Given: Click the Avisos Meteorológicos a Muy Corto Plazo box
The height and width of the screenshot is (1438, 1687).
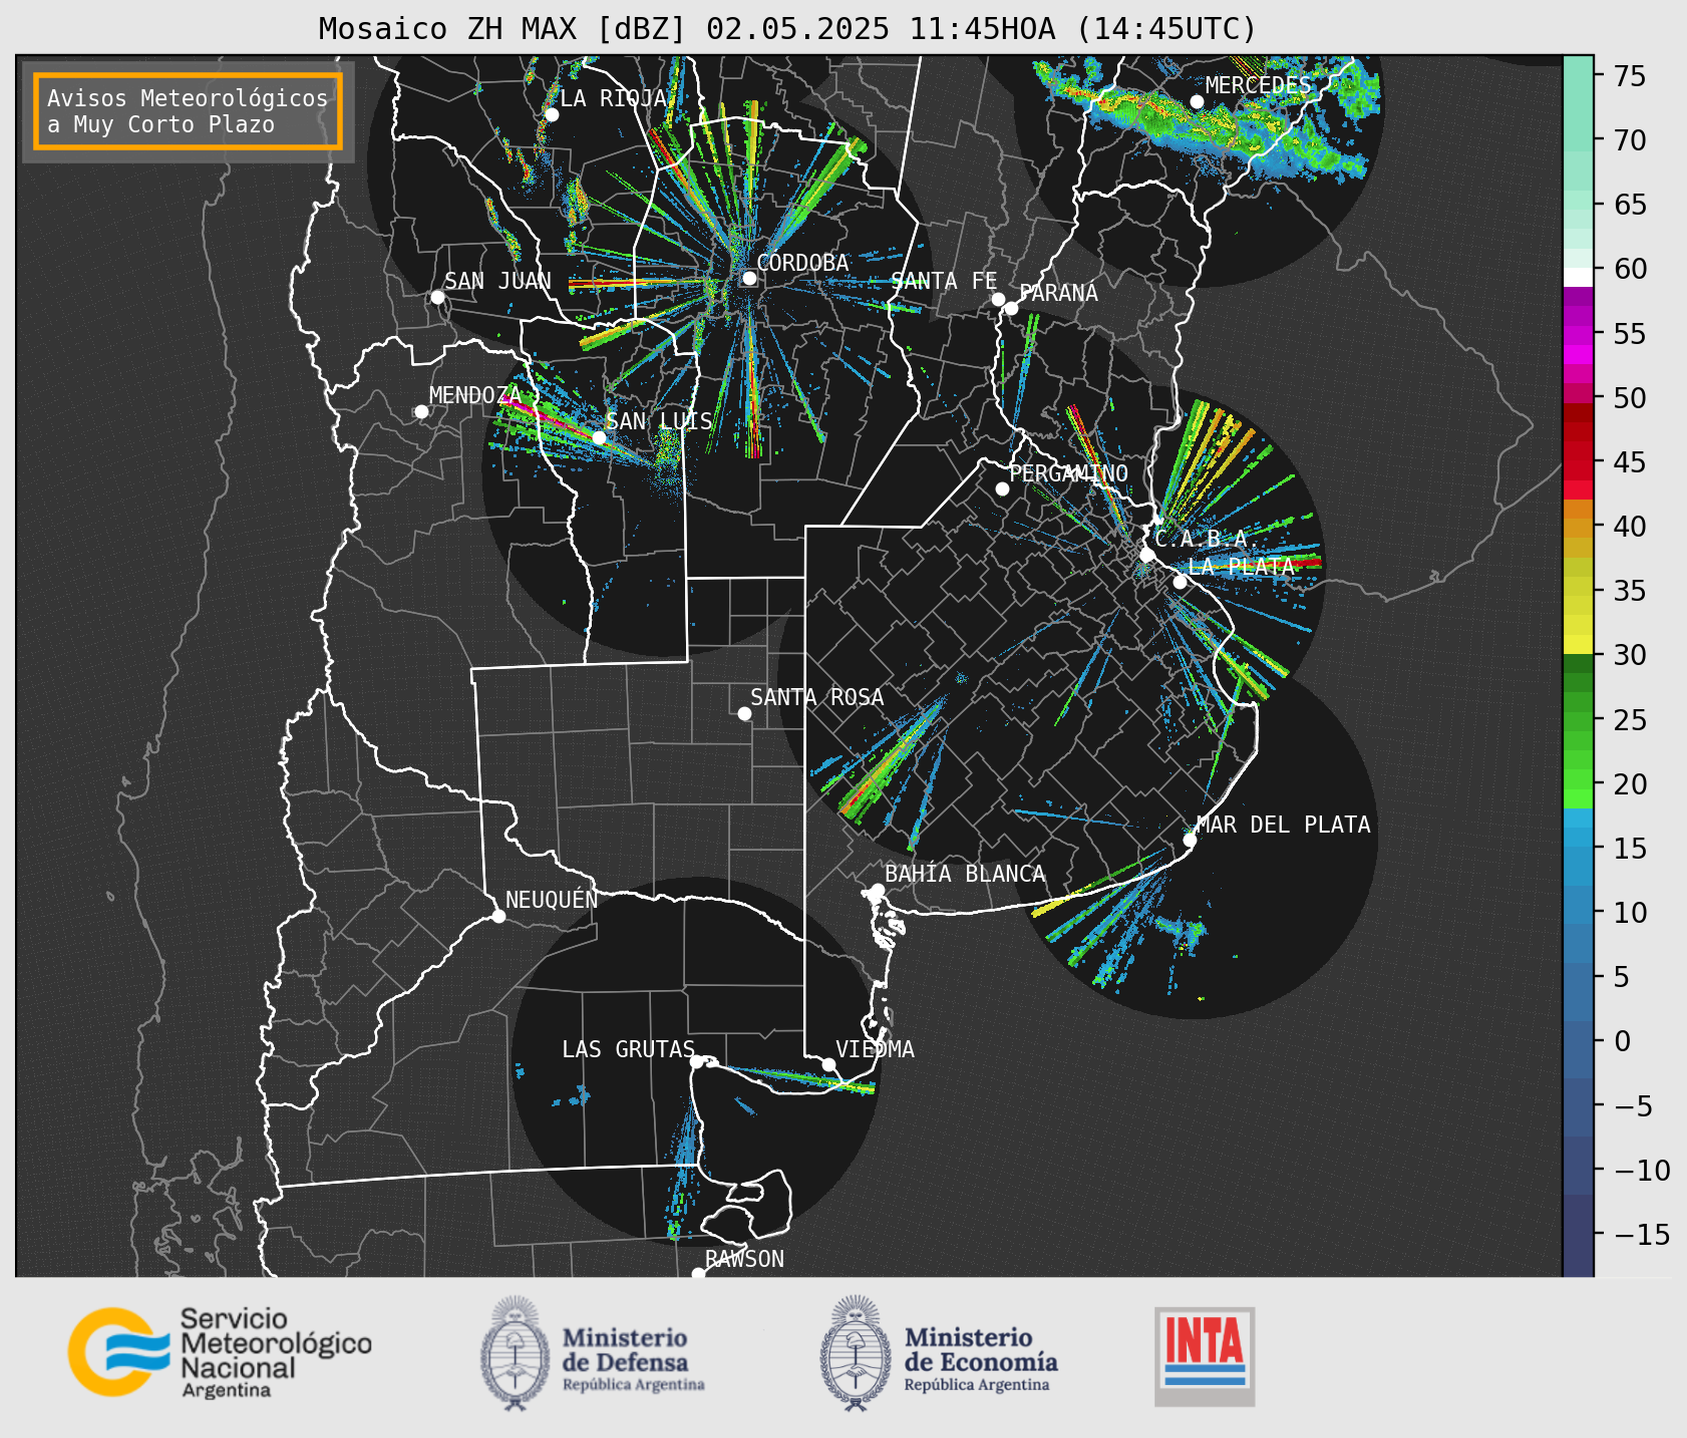Looking at the screenshot, I should (x=188, y=111).
